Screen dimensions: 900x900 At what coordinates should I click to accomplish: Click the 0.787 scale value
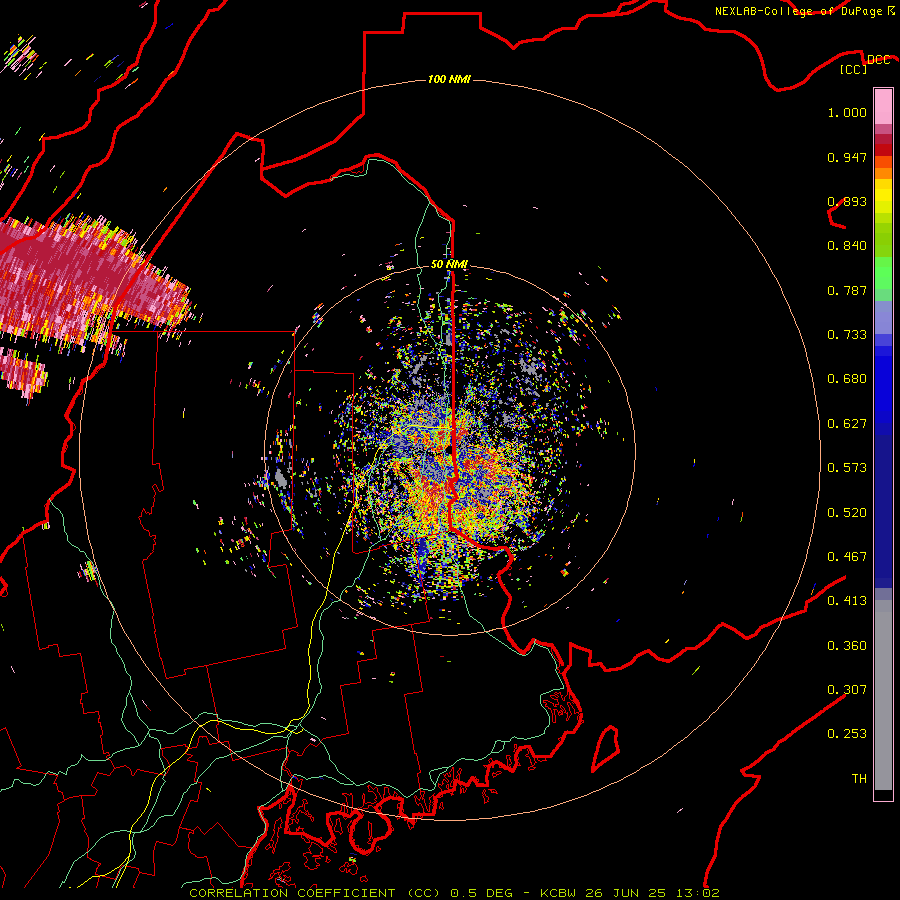(x=847, y=290)
